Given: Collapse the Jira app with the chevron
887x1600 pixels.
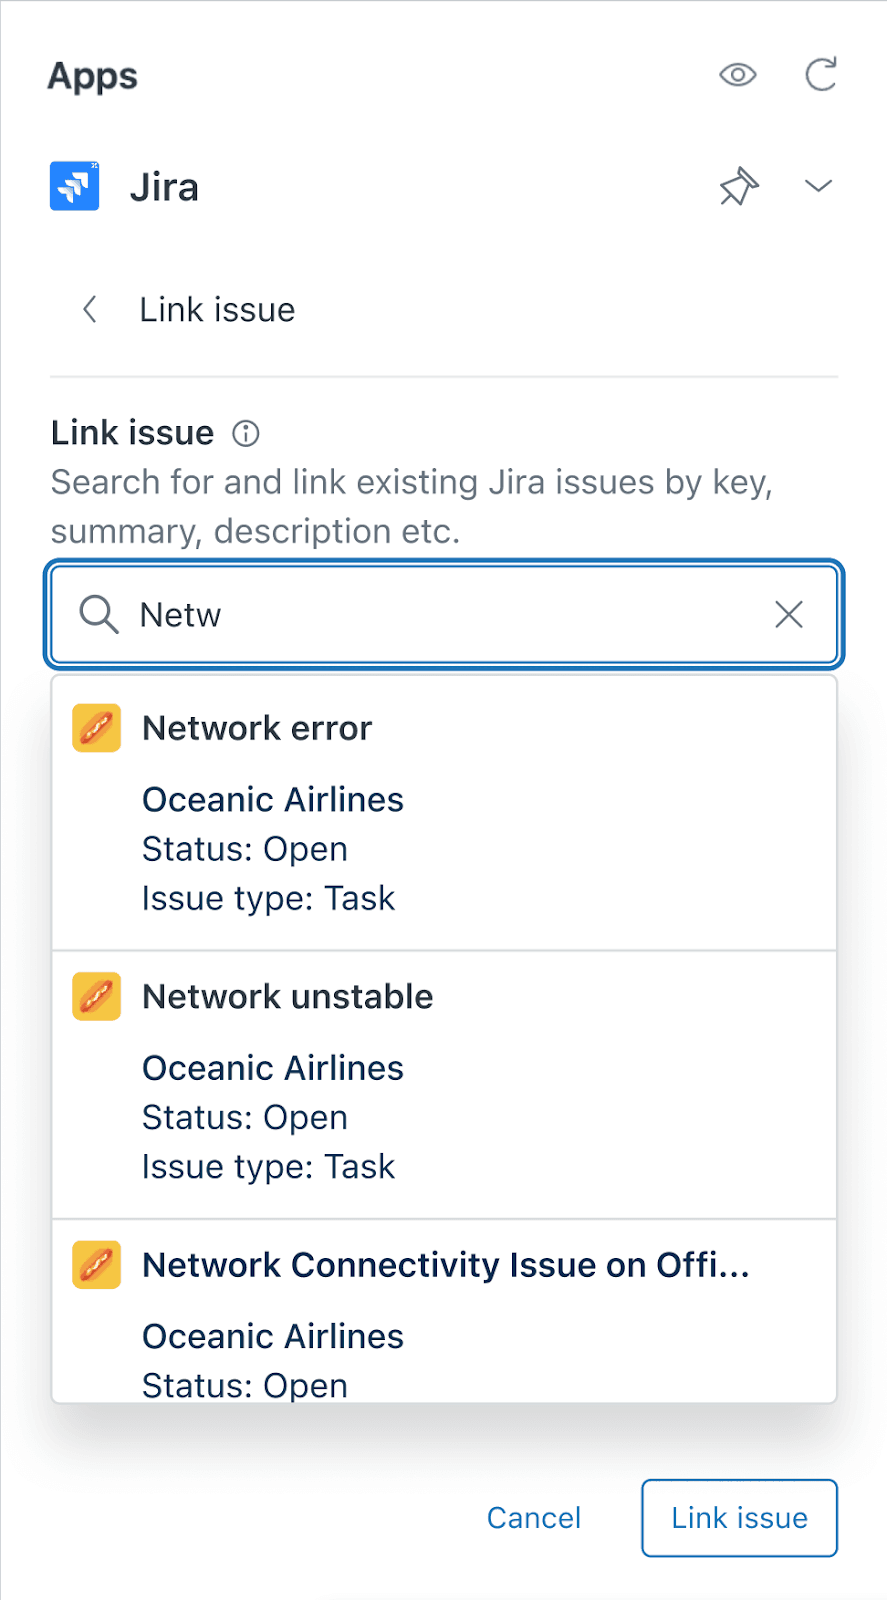Looking at the screenshot, I should (x=818, y=185).
